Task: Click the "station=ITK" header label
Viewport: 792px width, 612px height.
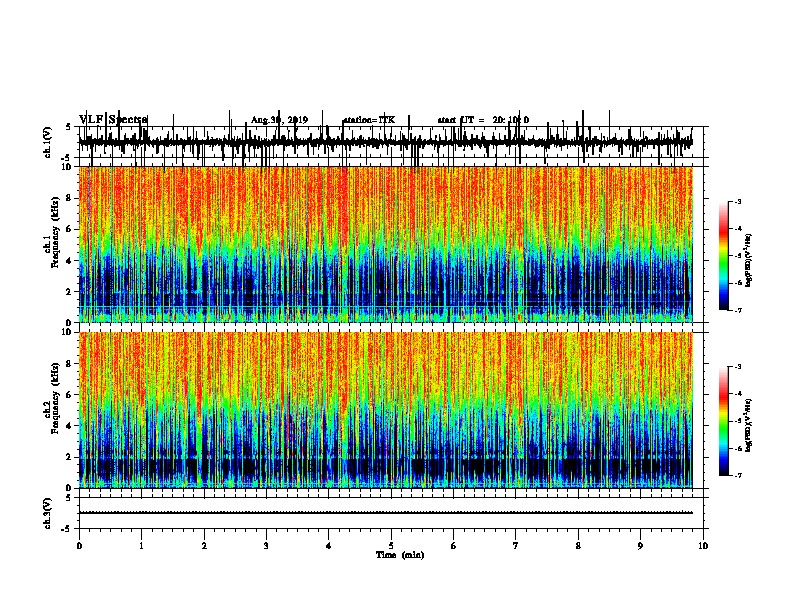Action: [x=369, y=120]
